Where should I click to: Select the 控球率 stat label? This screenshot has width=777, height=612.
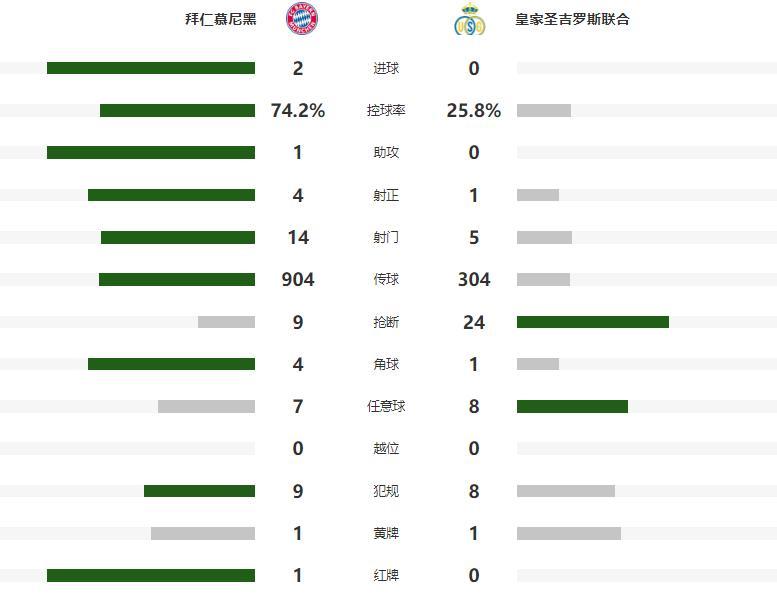tap(386, 111)
